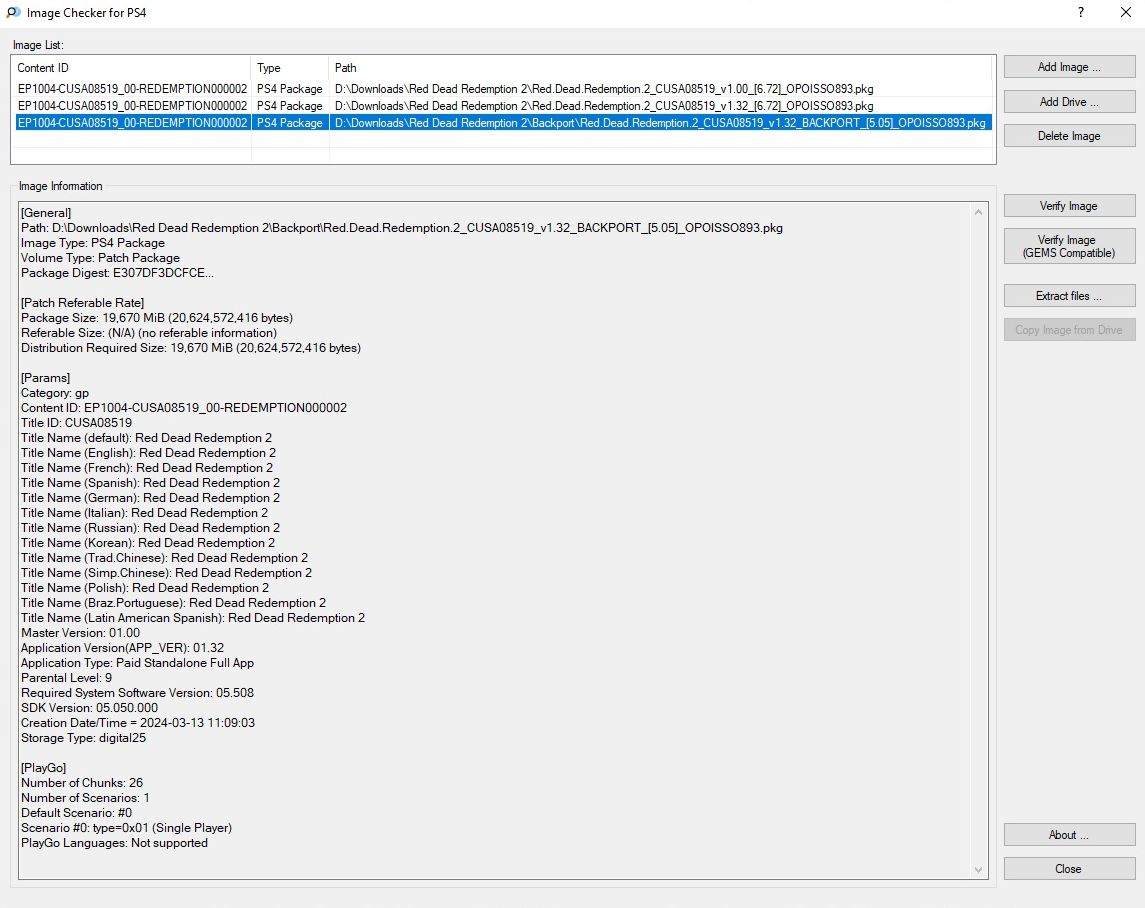The height and width of the screenshot is (908, 1145).
Task: Start Verify Image (GEMS Compatible)
Action: click(1069, 246)
